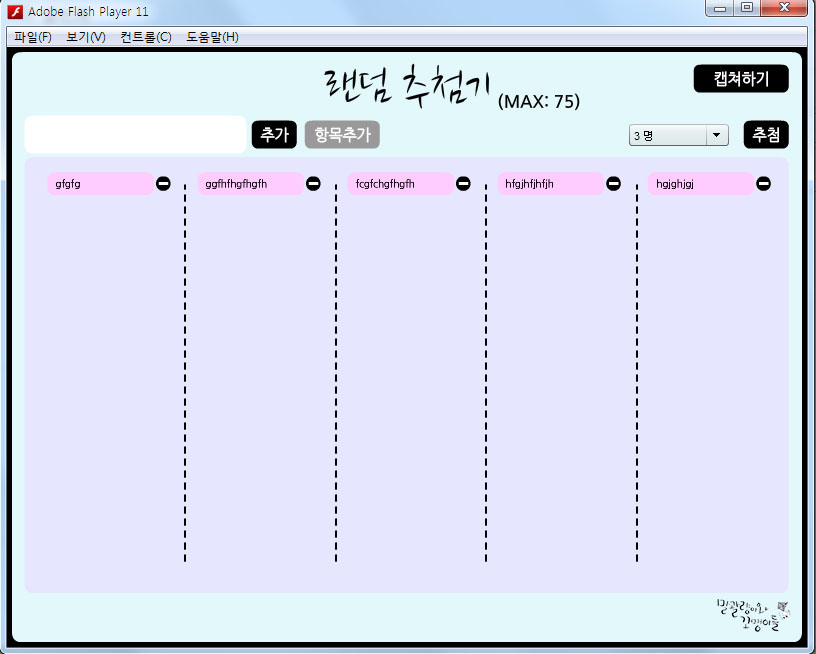Minimize the Flash Player window

click(x=720, y=8)
